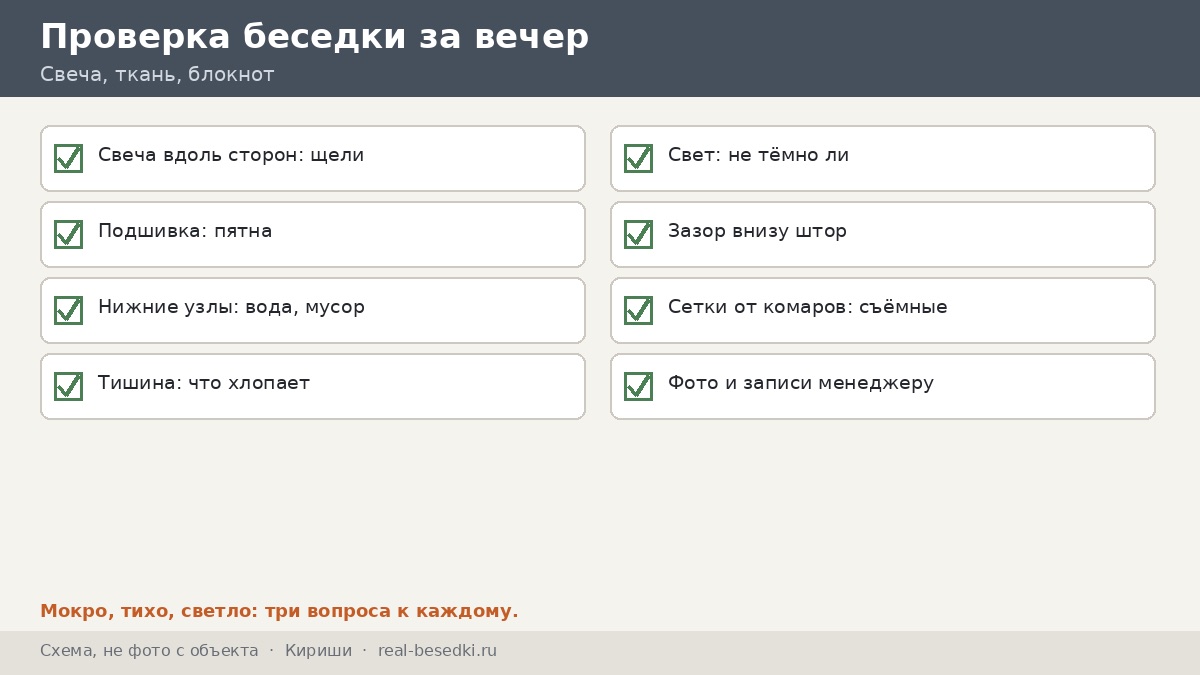Click the 'Свеча вдоль сторон: щели' item text
The image size is (1200, 675).
point(231,155)
